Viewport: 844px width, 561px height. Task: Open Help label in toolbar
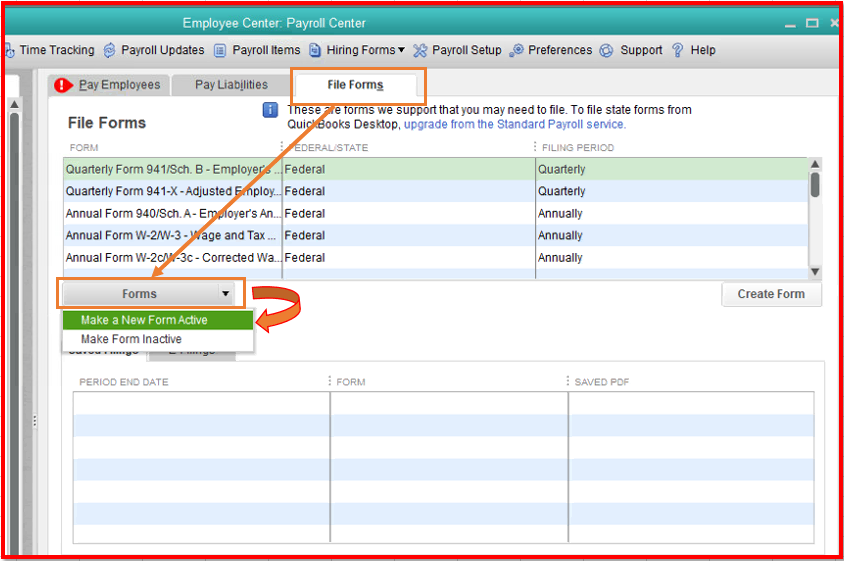(703, 50)
